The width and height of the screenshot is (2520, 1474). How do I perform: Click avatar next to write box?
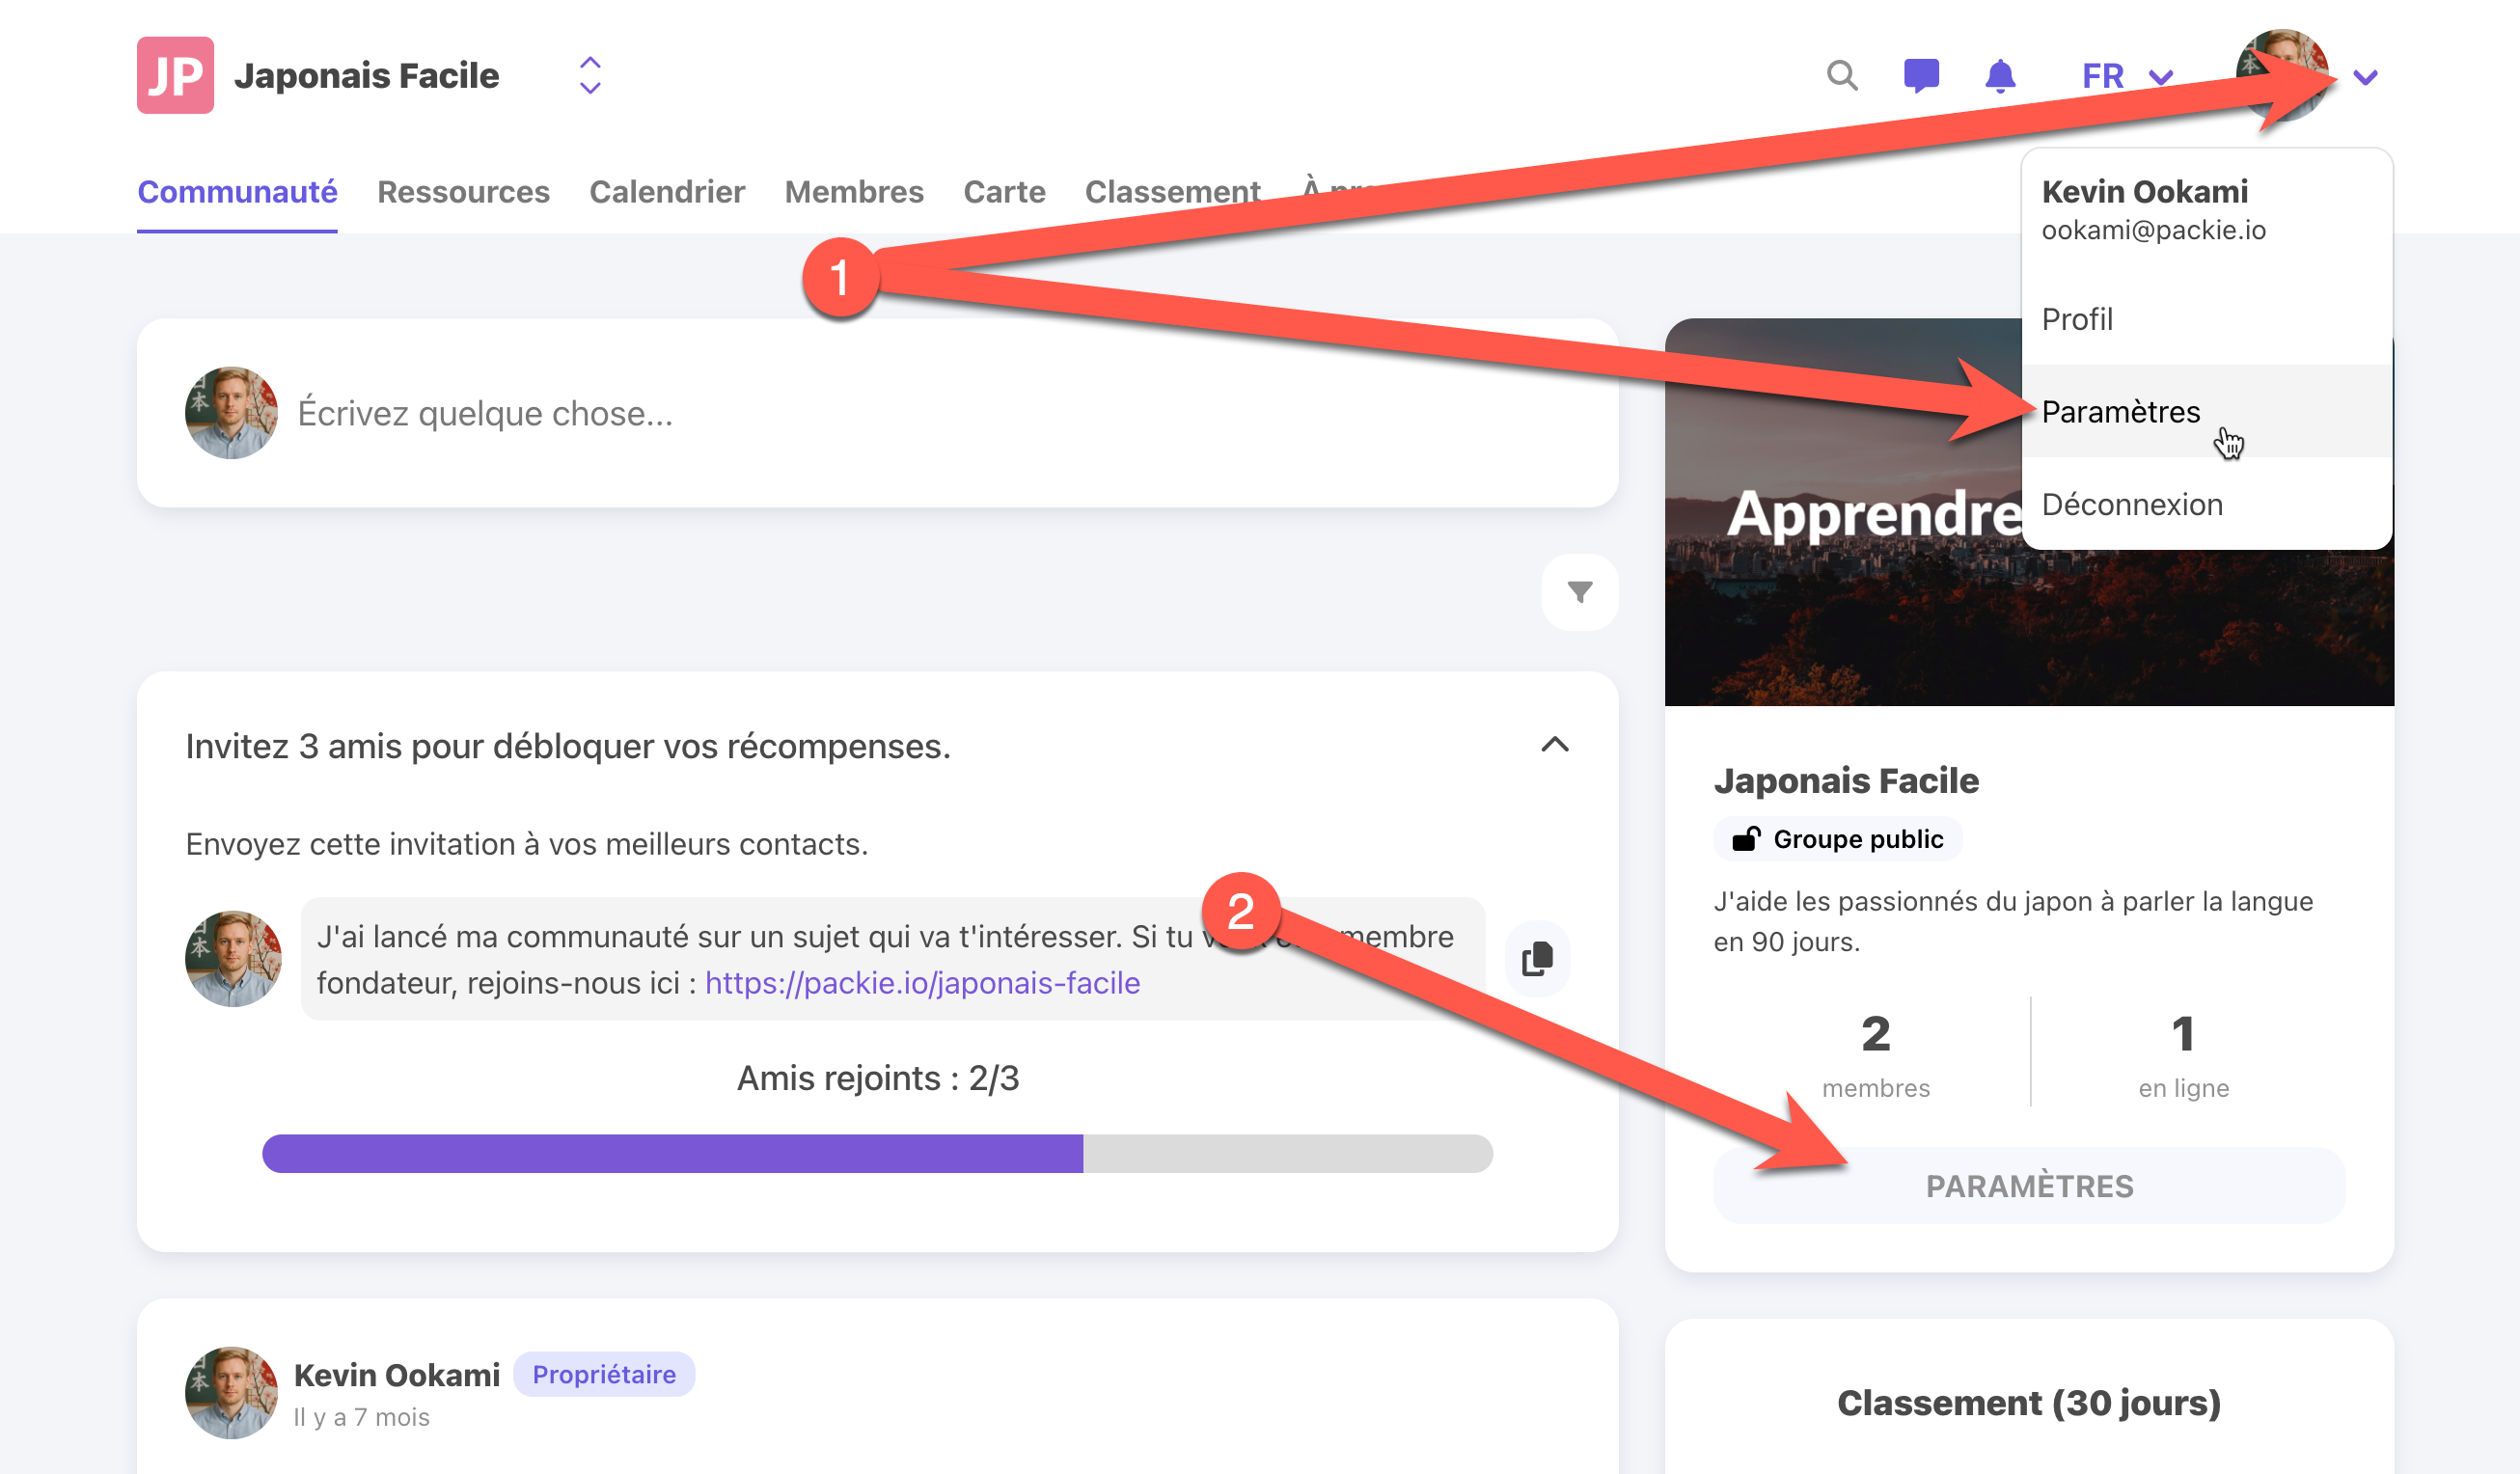(231, 412)
